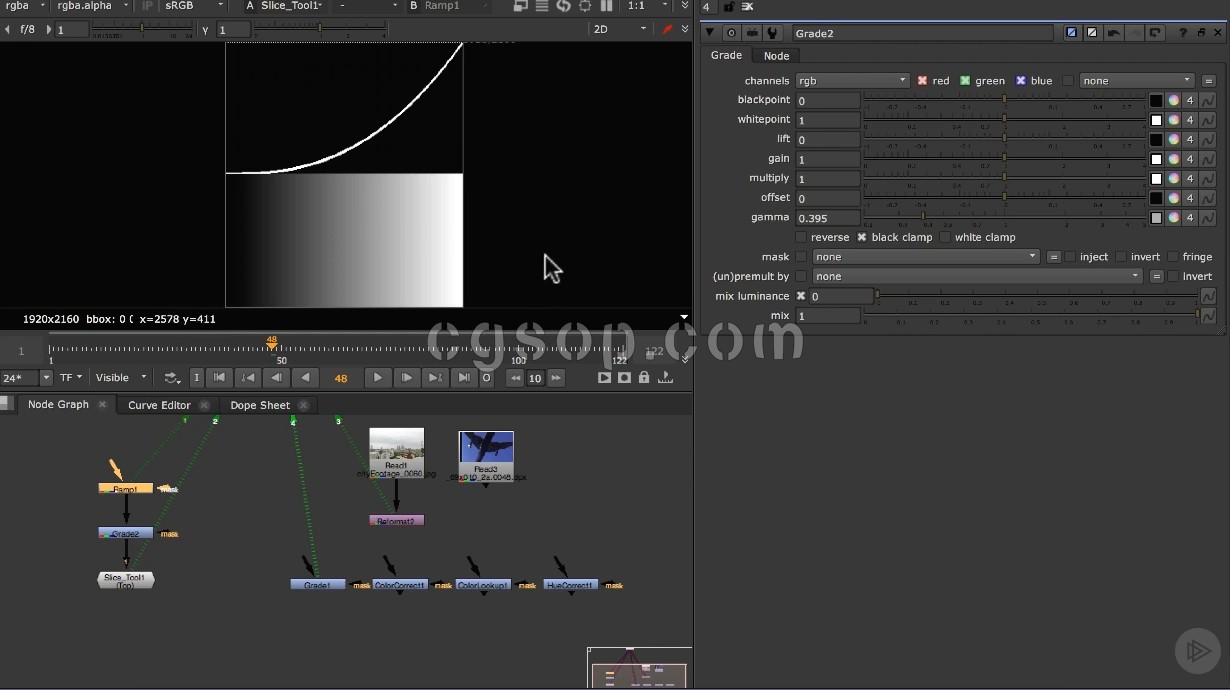Image resolution: width=1230 pixels, height=690 pixels.
Task: Open the gamma color wheel
Action: click(x=1174, y=218)
